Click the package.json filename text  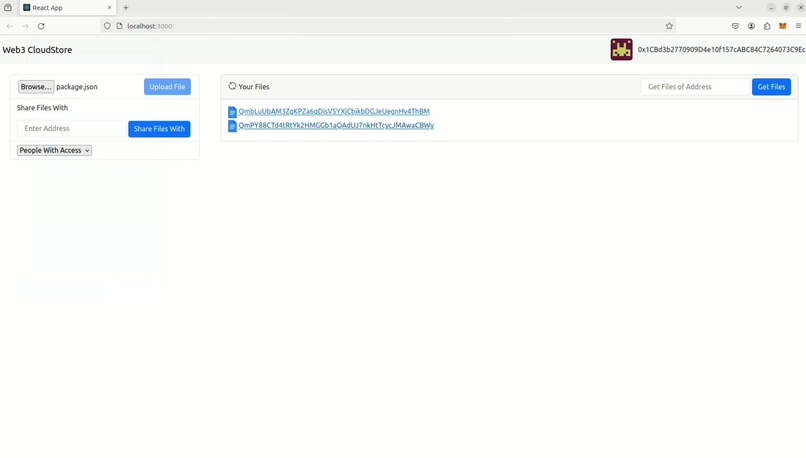click(77, 87)
